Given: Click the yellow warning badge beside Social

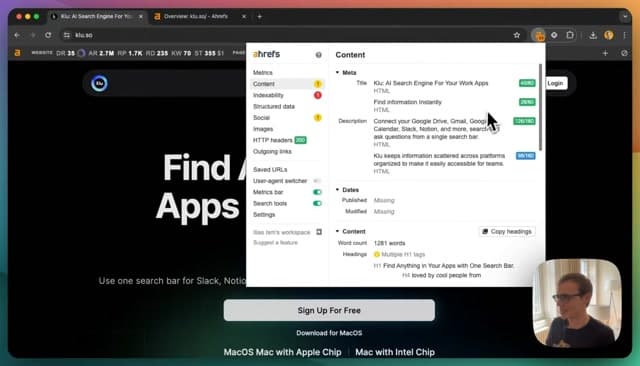Looking at the screenshot, I should (318, 118).
